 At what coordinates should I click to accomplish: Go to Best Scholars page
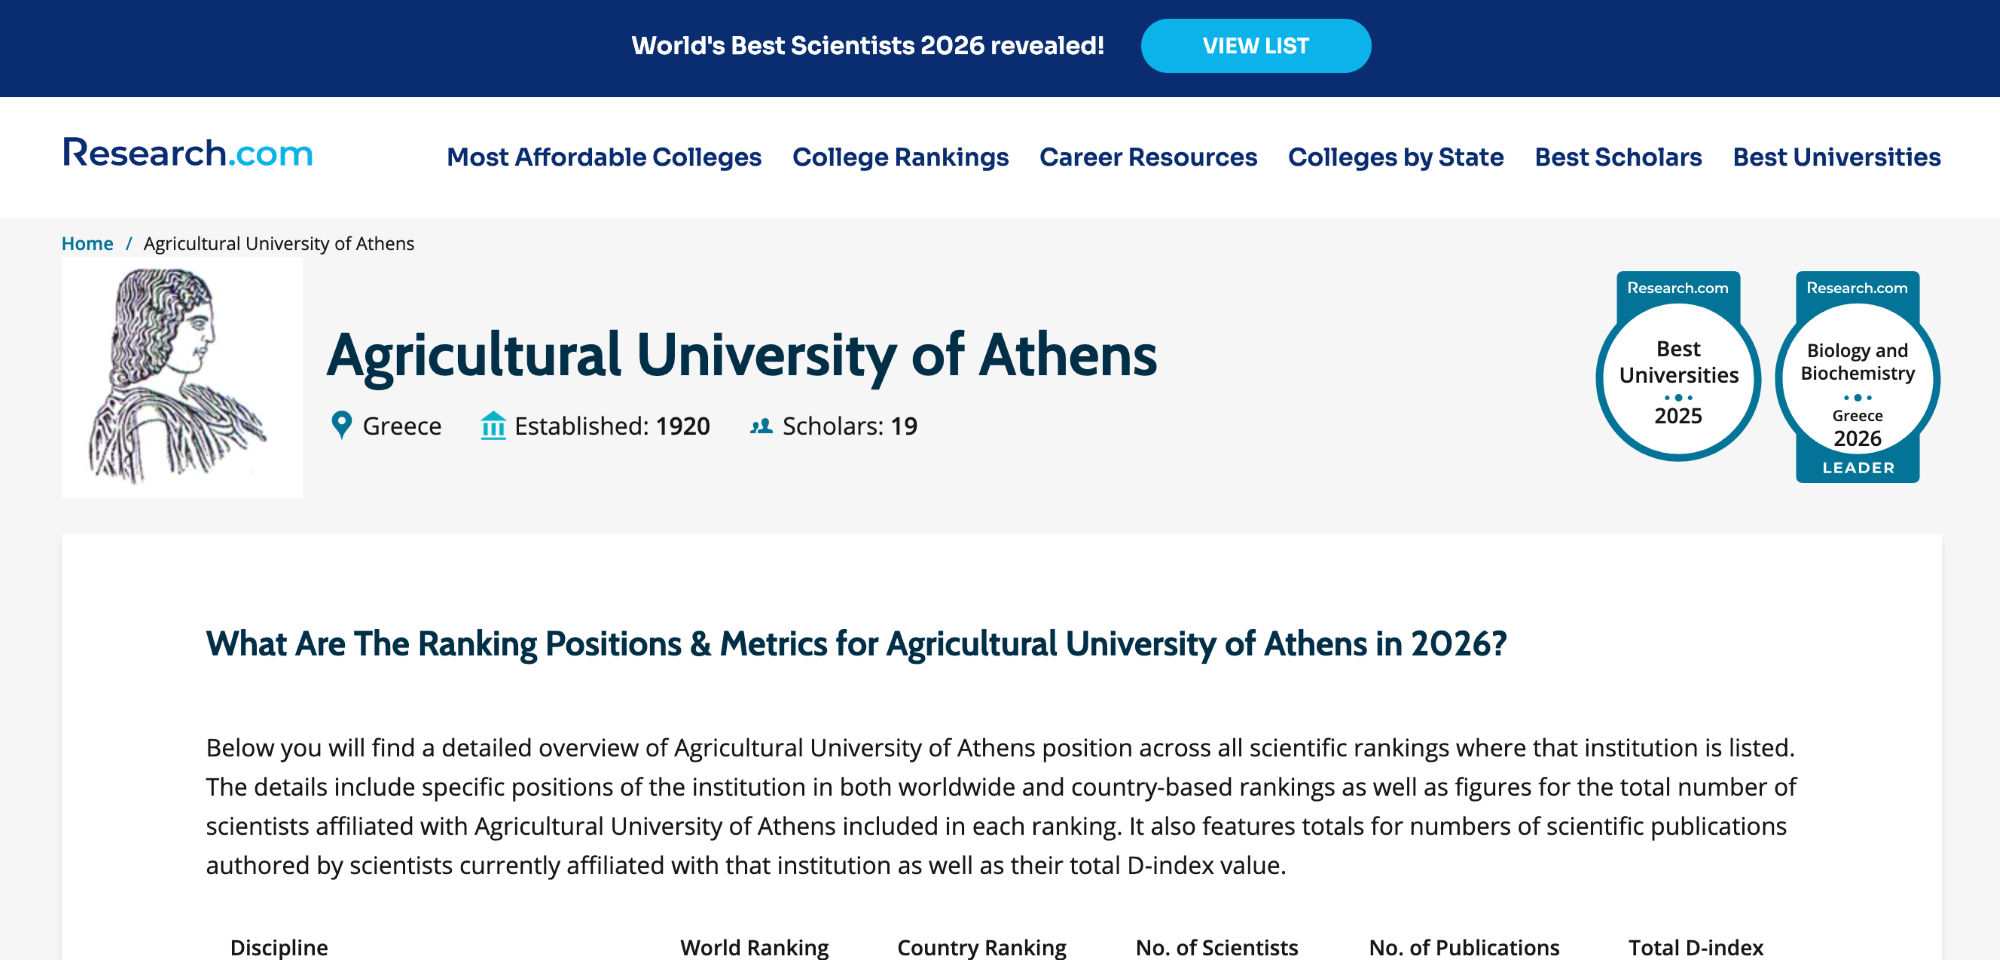1618,157
